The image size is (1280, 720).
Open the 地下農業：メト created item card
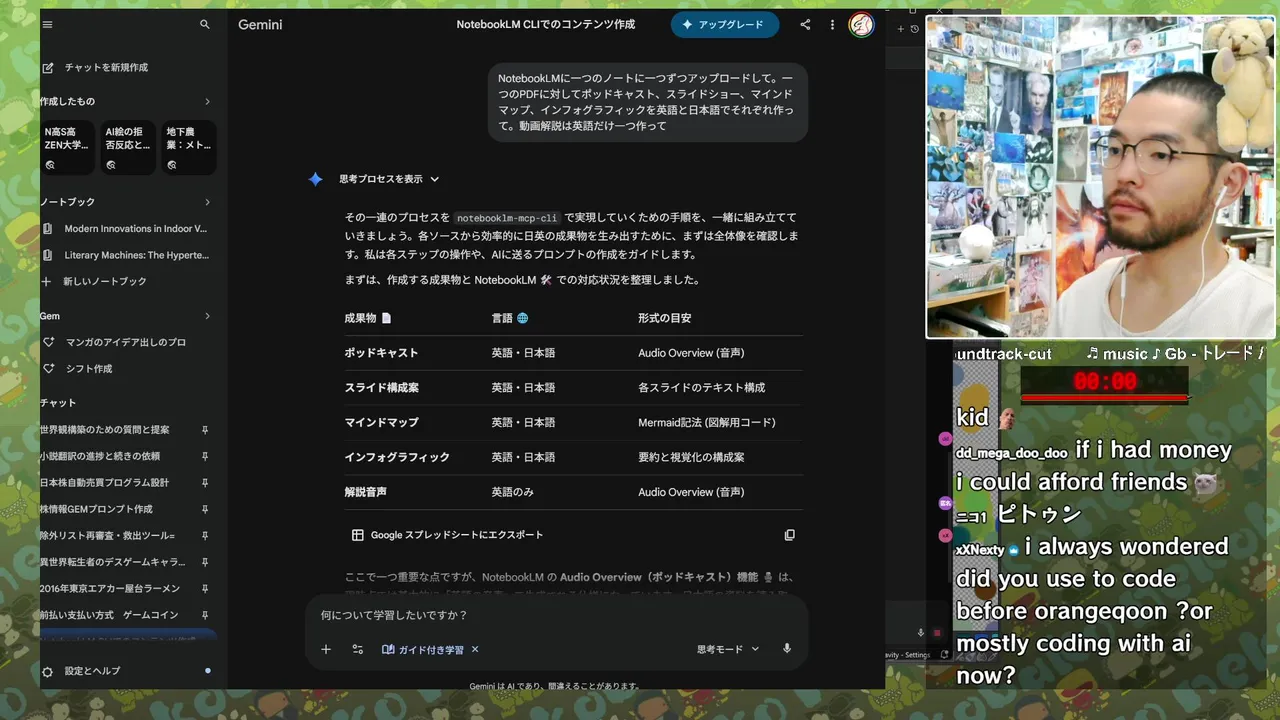(x=189, y=148)
